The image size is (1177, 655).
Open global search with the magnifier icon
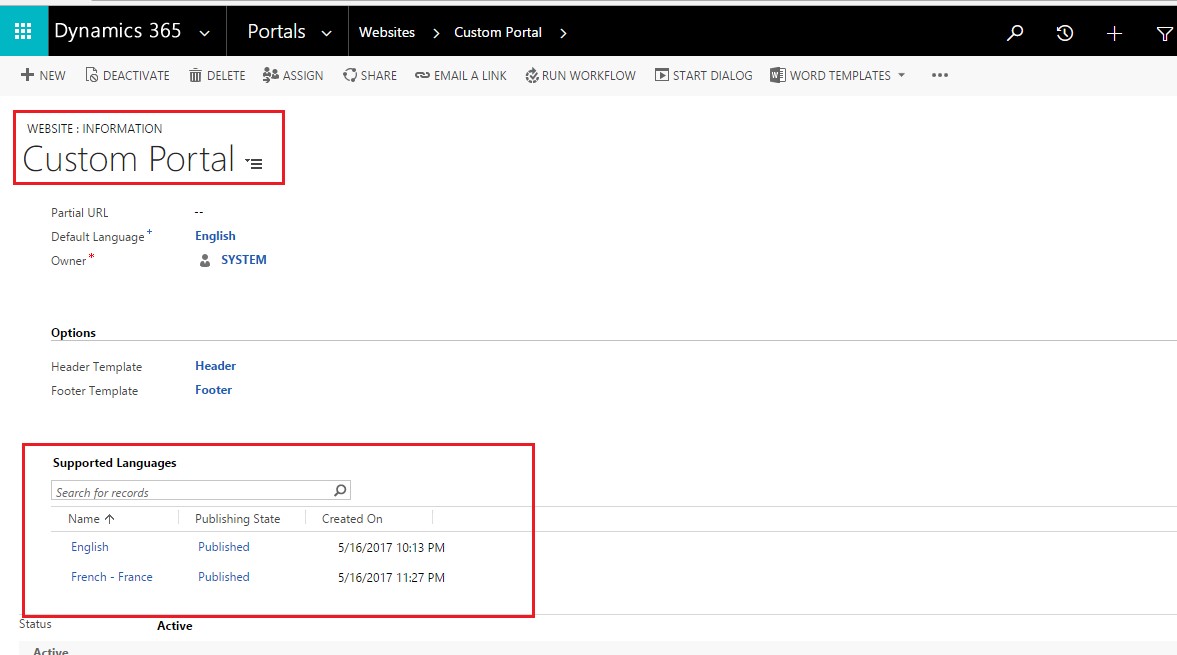[1015, 33]
